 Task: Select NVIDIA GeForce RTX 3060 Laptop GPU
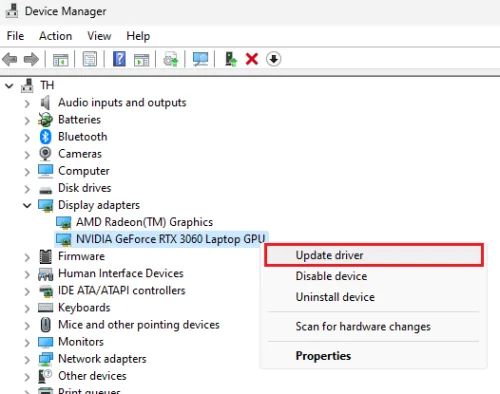click(171, 239)
